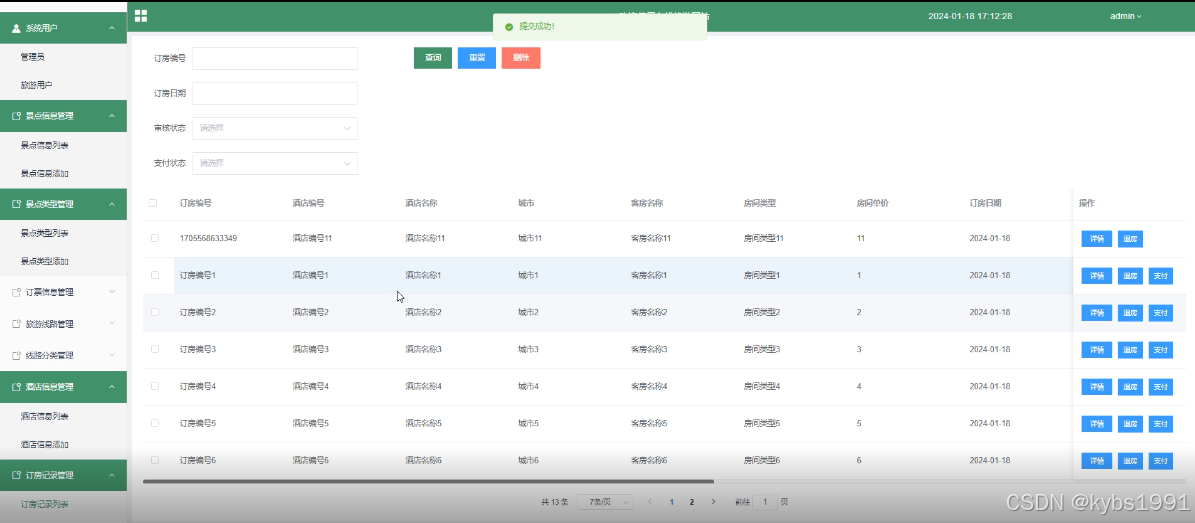1195x523 pixels.
Task: Click 详情 for 订房编号5 row
Action: click(x=1097, y=423)
